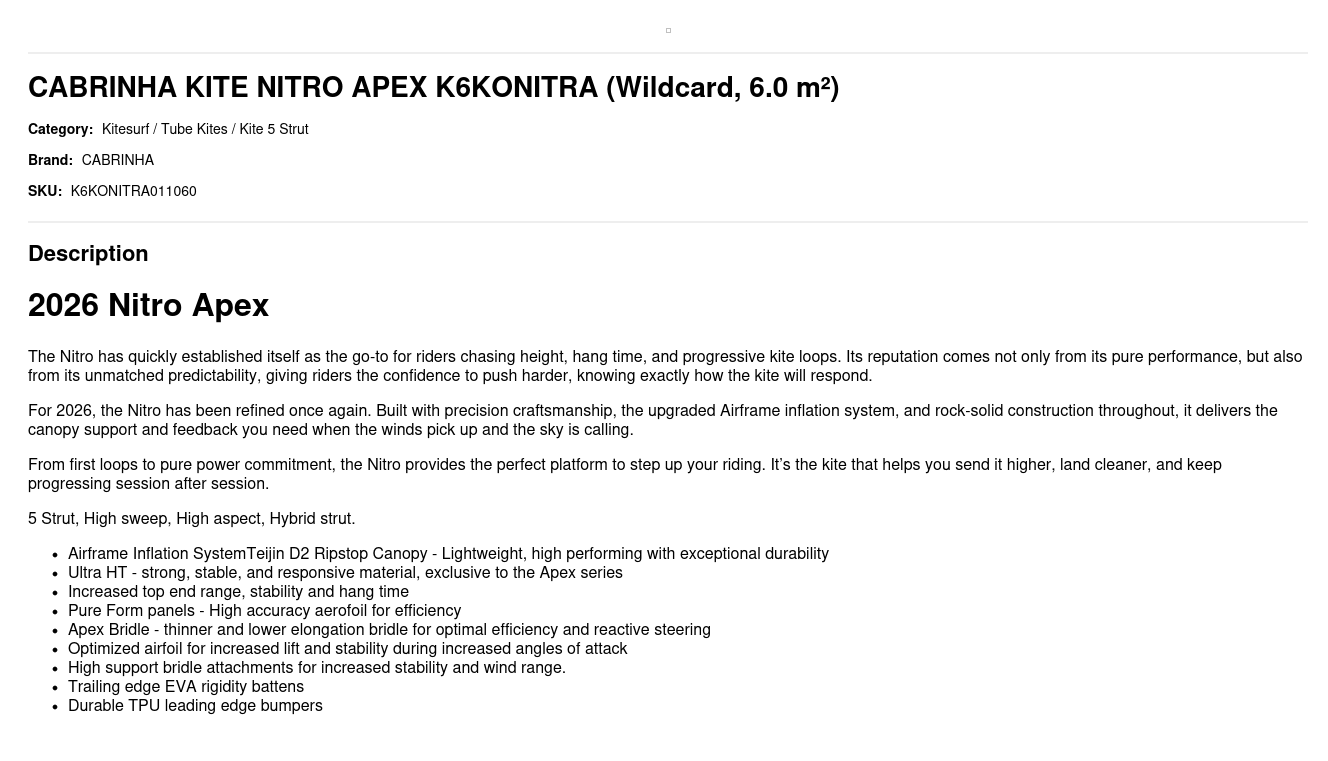Screen dimensions: 1328x761
Task: Click the Airframe Inflation System bullet item
Action: 448,554
